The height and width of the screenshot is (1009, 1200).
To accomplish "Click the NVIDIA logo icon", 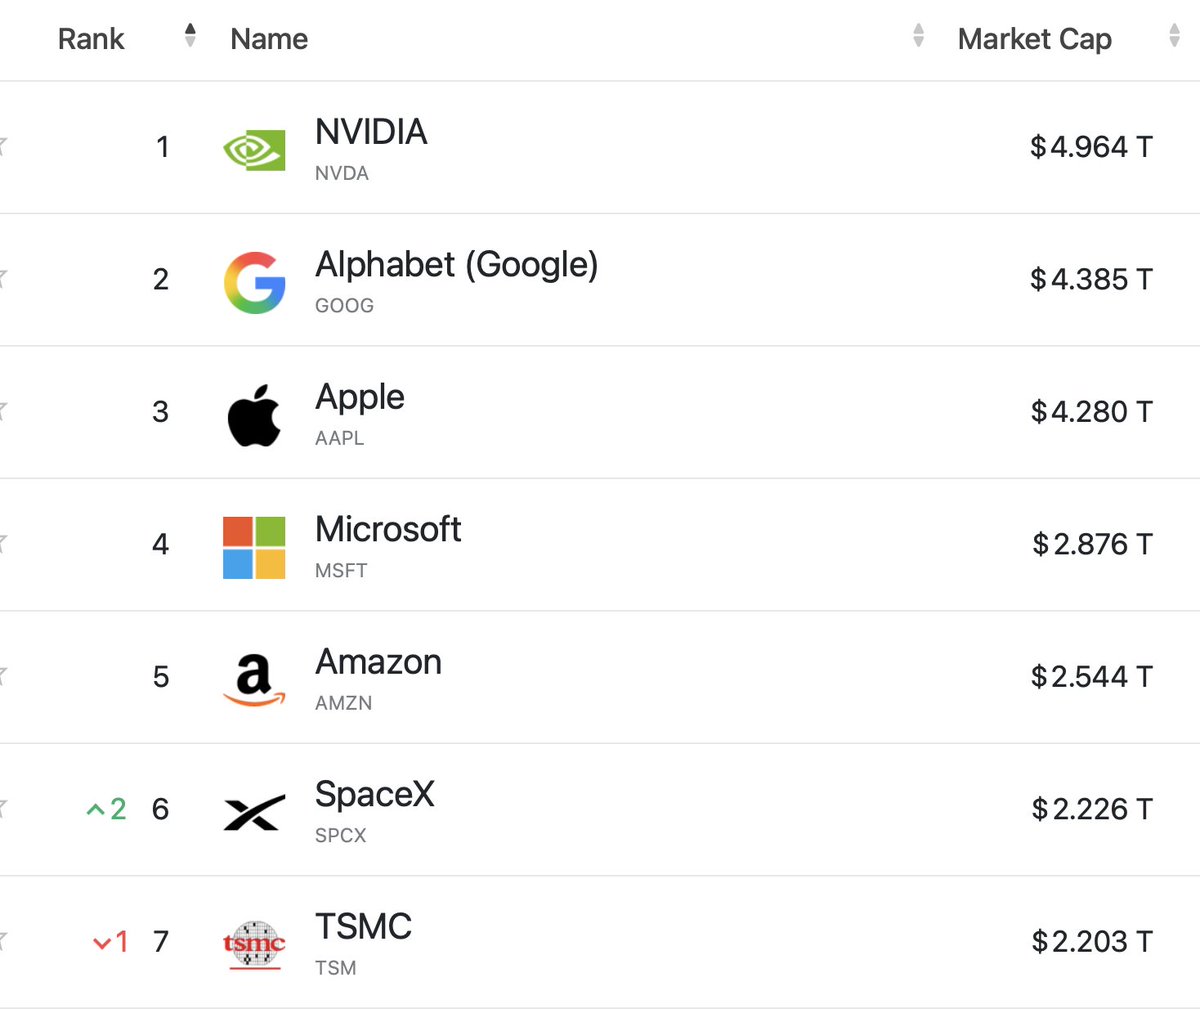I will click(x=254, y=151).
